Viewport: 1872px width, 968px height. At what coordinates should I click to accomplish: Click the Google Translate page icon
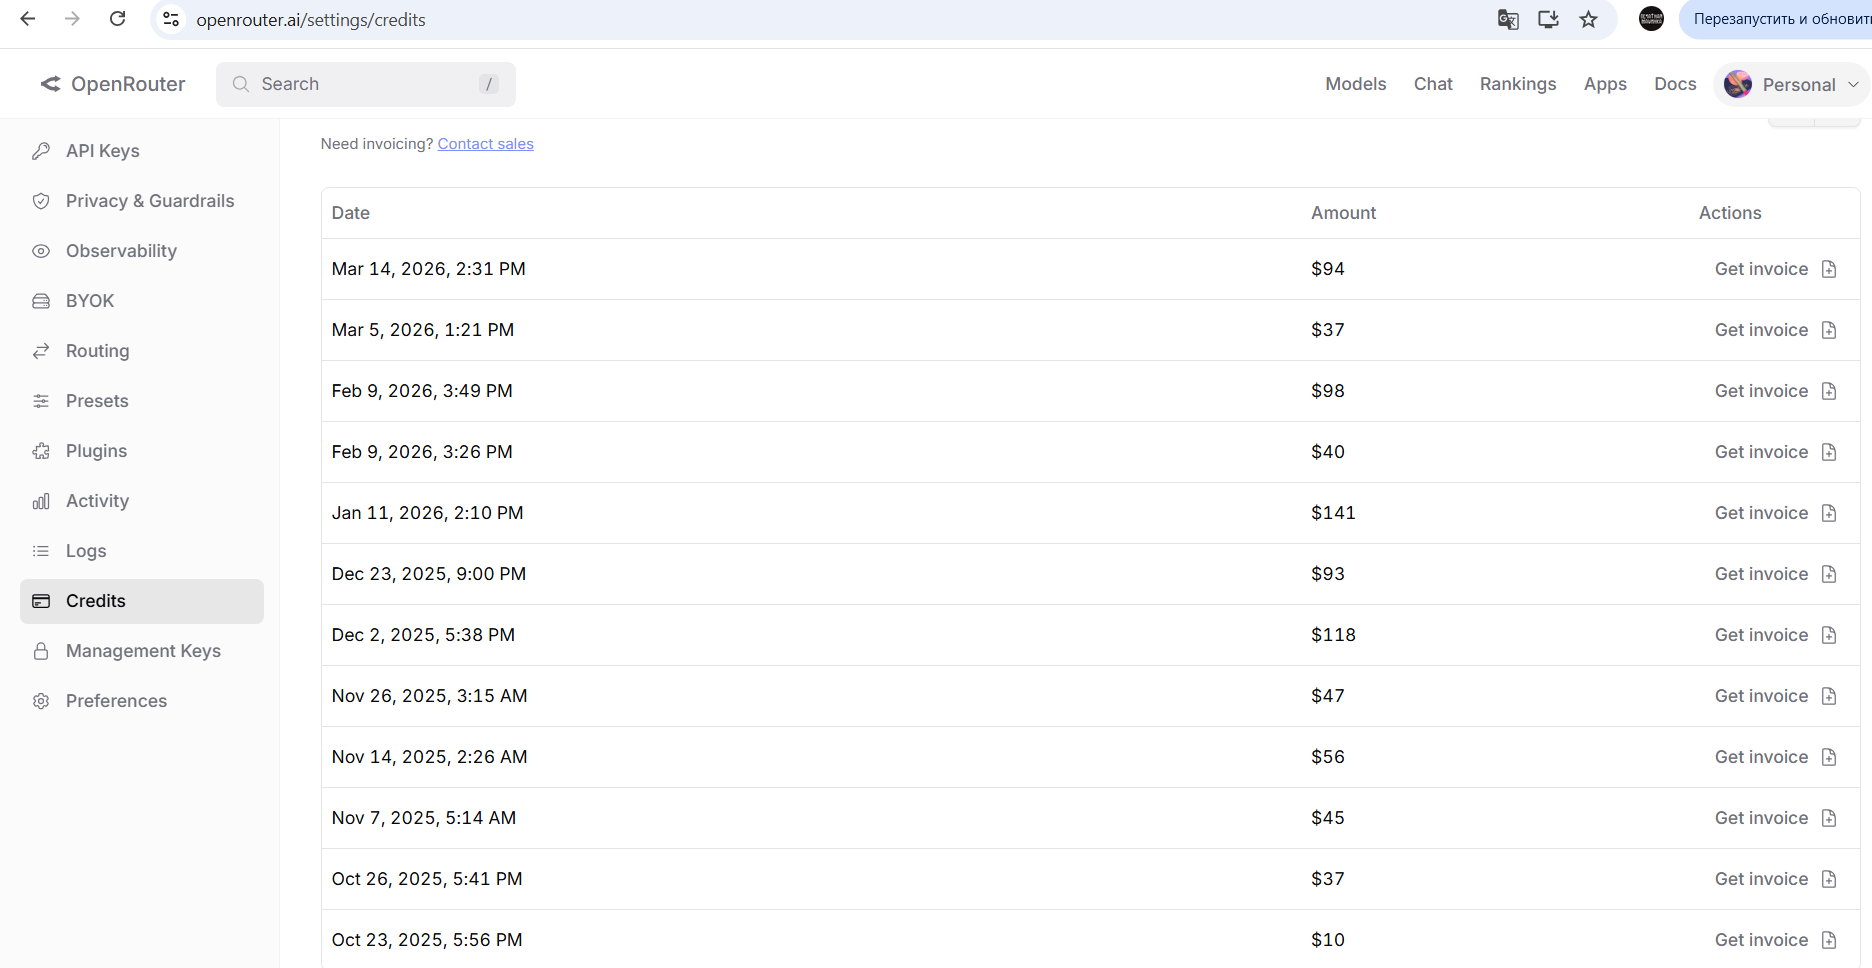coord(1508,19)
